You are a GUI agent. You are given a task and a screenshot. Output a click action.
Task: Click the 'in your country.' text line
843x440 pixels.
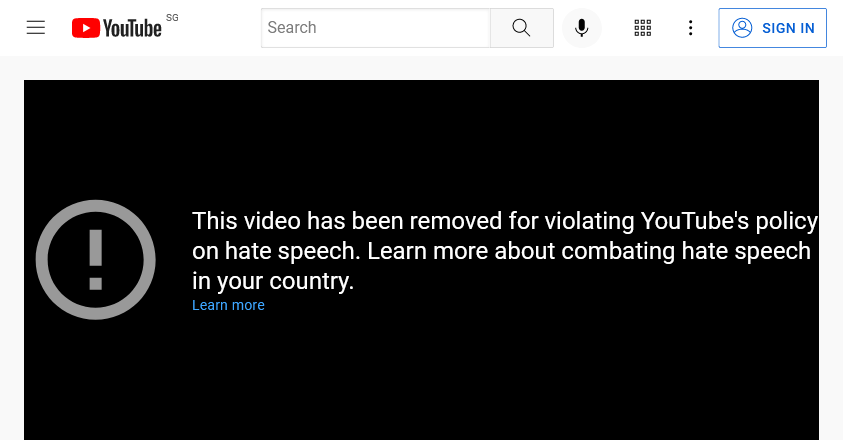tap(273, 281)
